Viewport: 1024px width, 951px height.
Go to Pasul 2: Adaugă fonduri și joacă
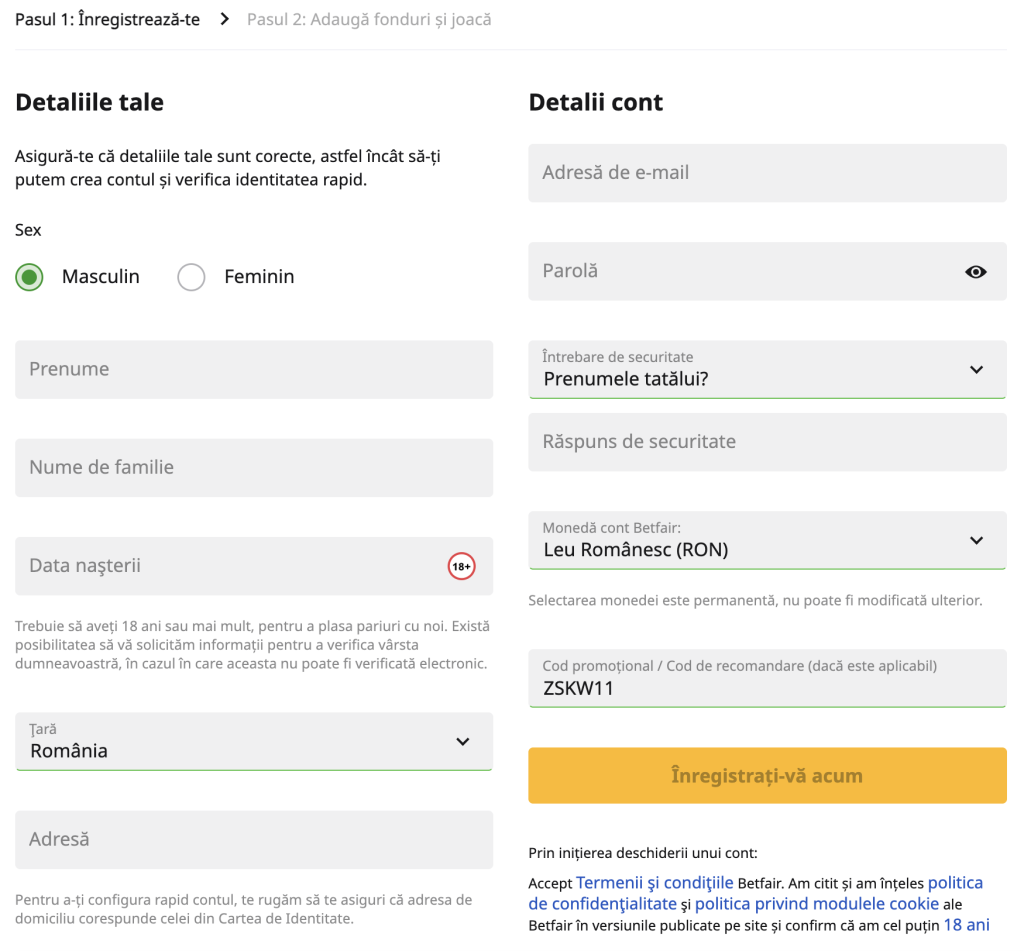(369, 20)
